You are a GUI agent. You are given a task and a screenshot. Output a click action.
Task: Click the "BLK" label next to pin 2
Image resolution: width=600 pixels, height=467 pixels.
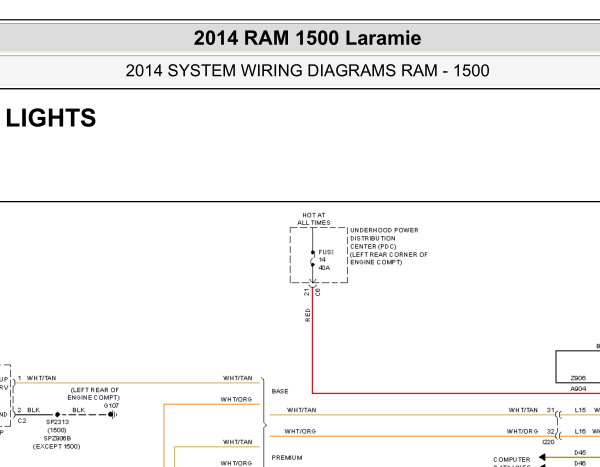(34, 410)
